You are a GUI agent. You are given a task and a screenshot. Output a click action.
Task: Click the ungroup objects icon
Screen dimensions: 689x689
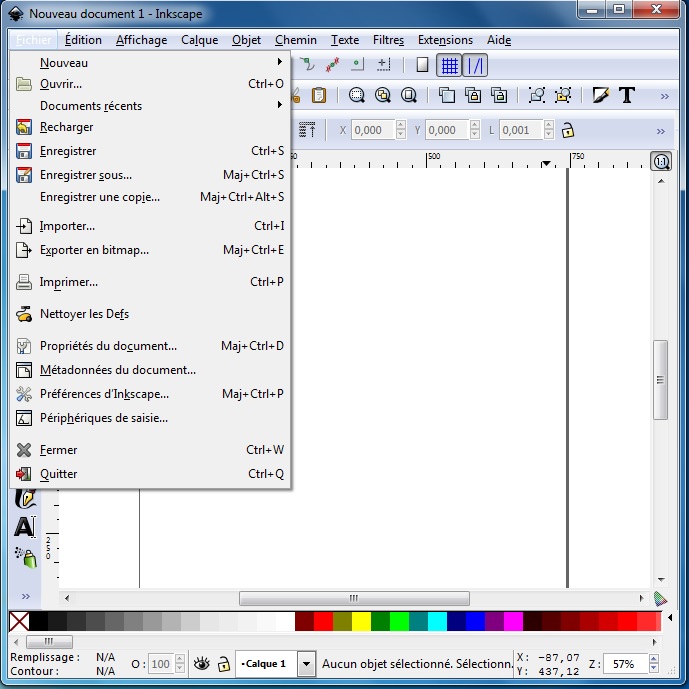563,95
